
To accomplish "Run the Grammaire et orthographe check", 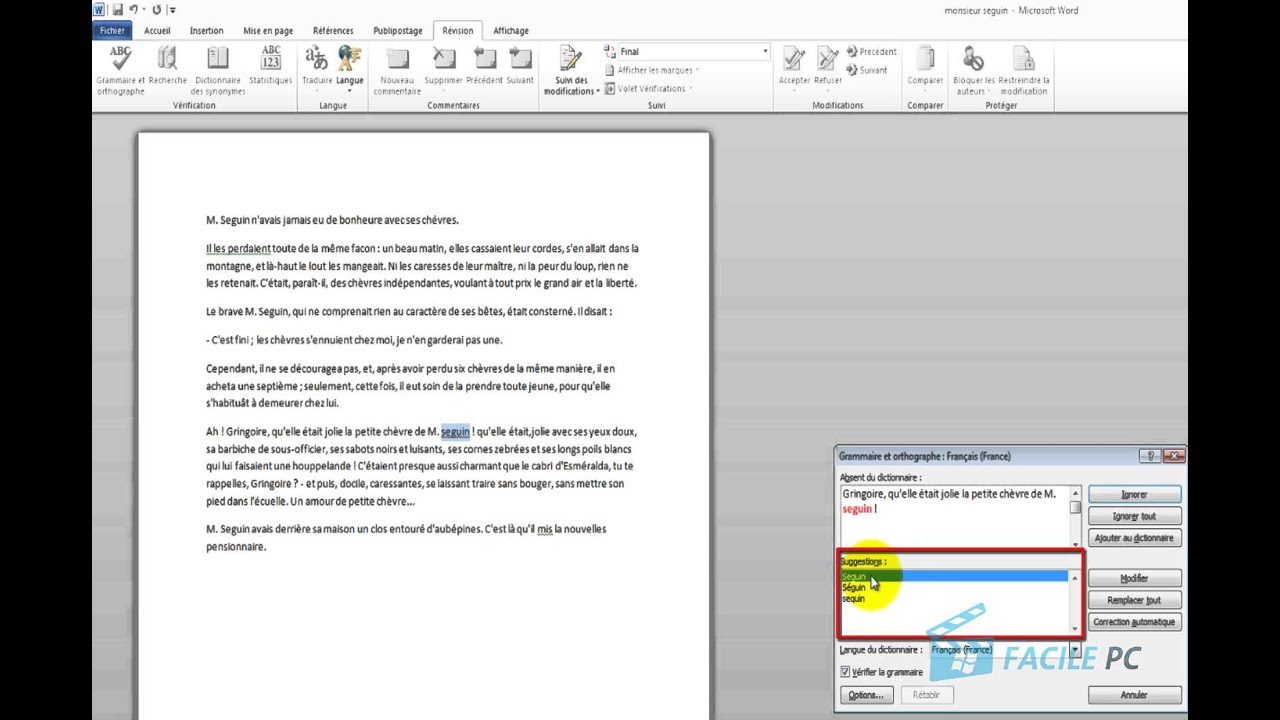I will pyautogui.click(x=120, y=70).
